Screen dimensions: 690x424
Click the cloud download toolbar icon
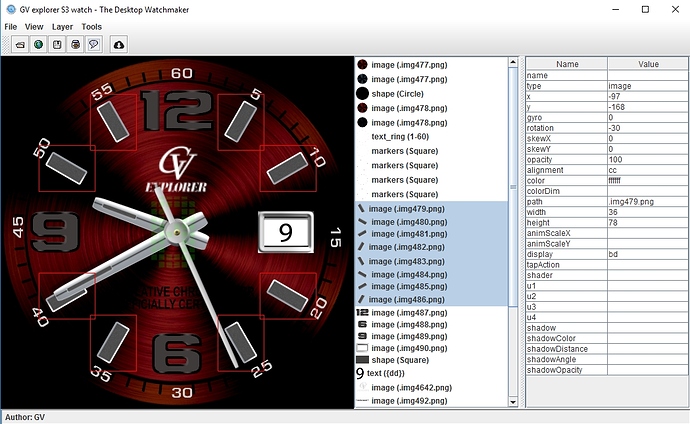(119, 45)
